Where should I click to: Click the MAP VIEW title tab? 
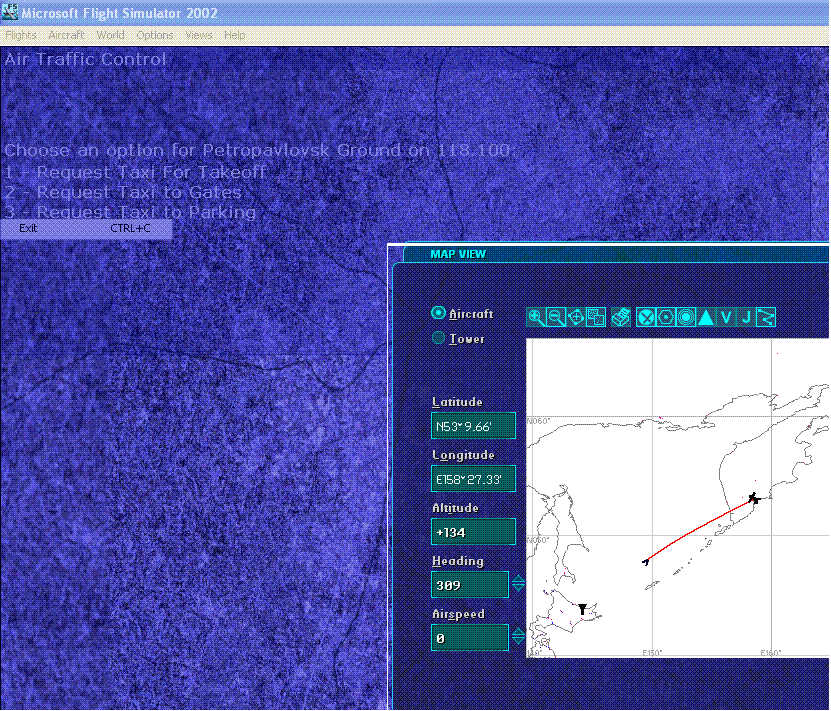pos(458,254)
